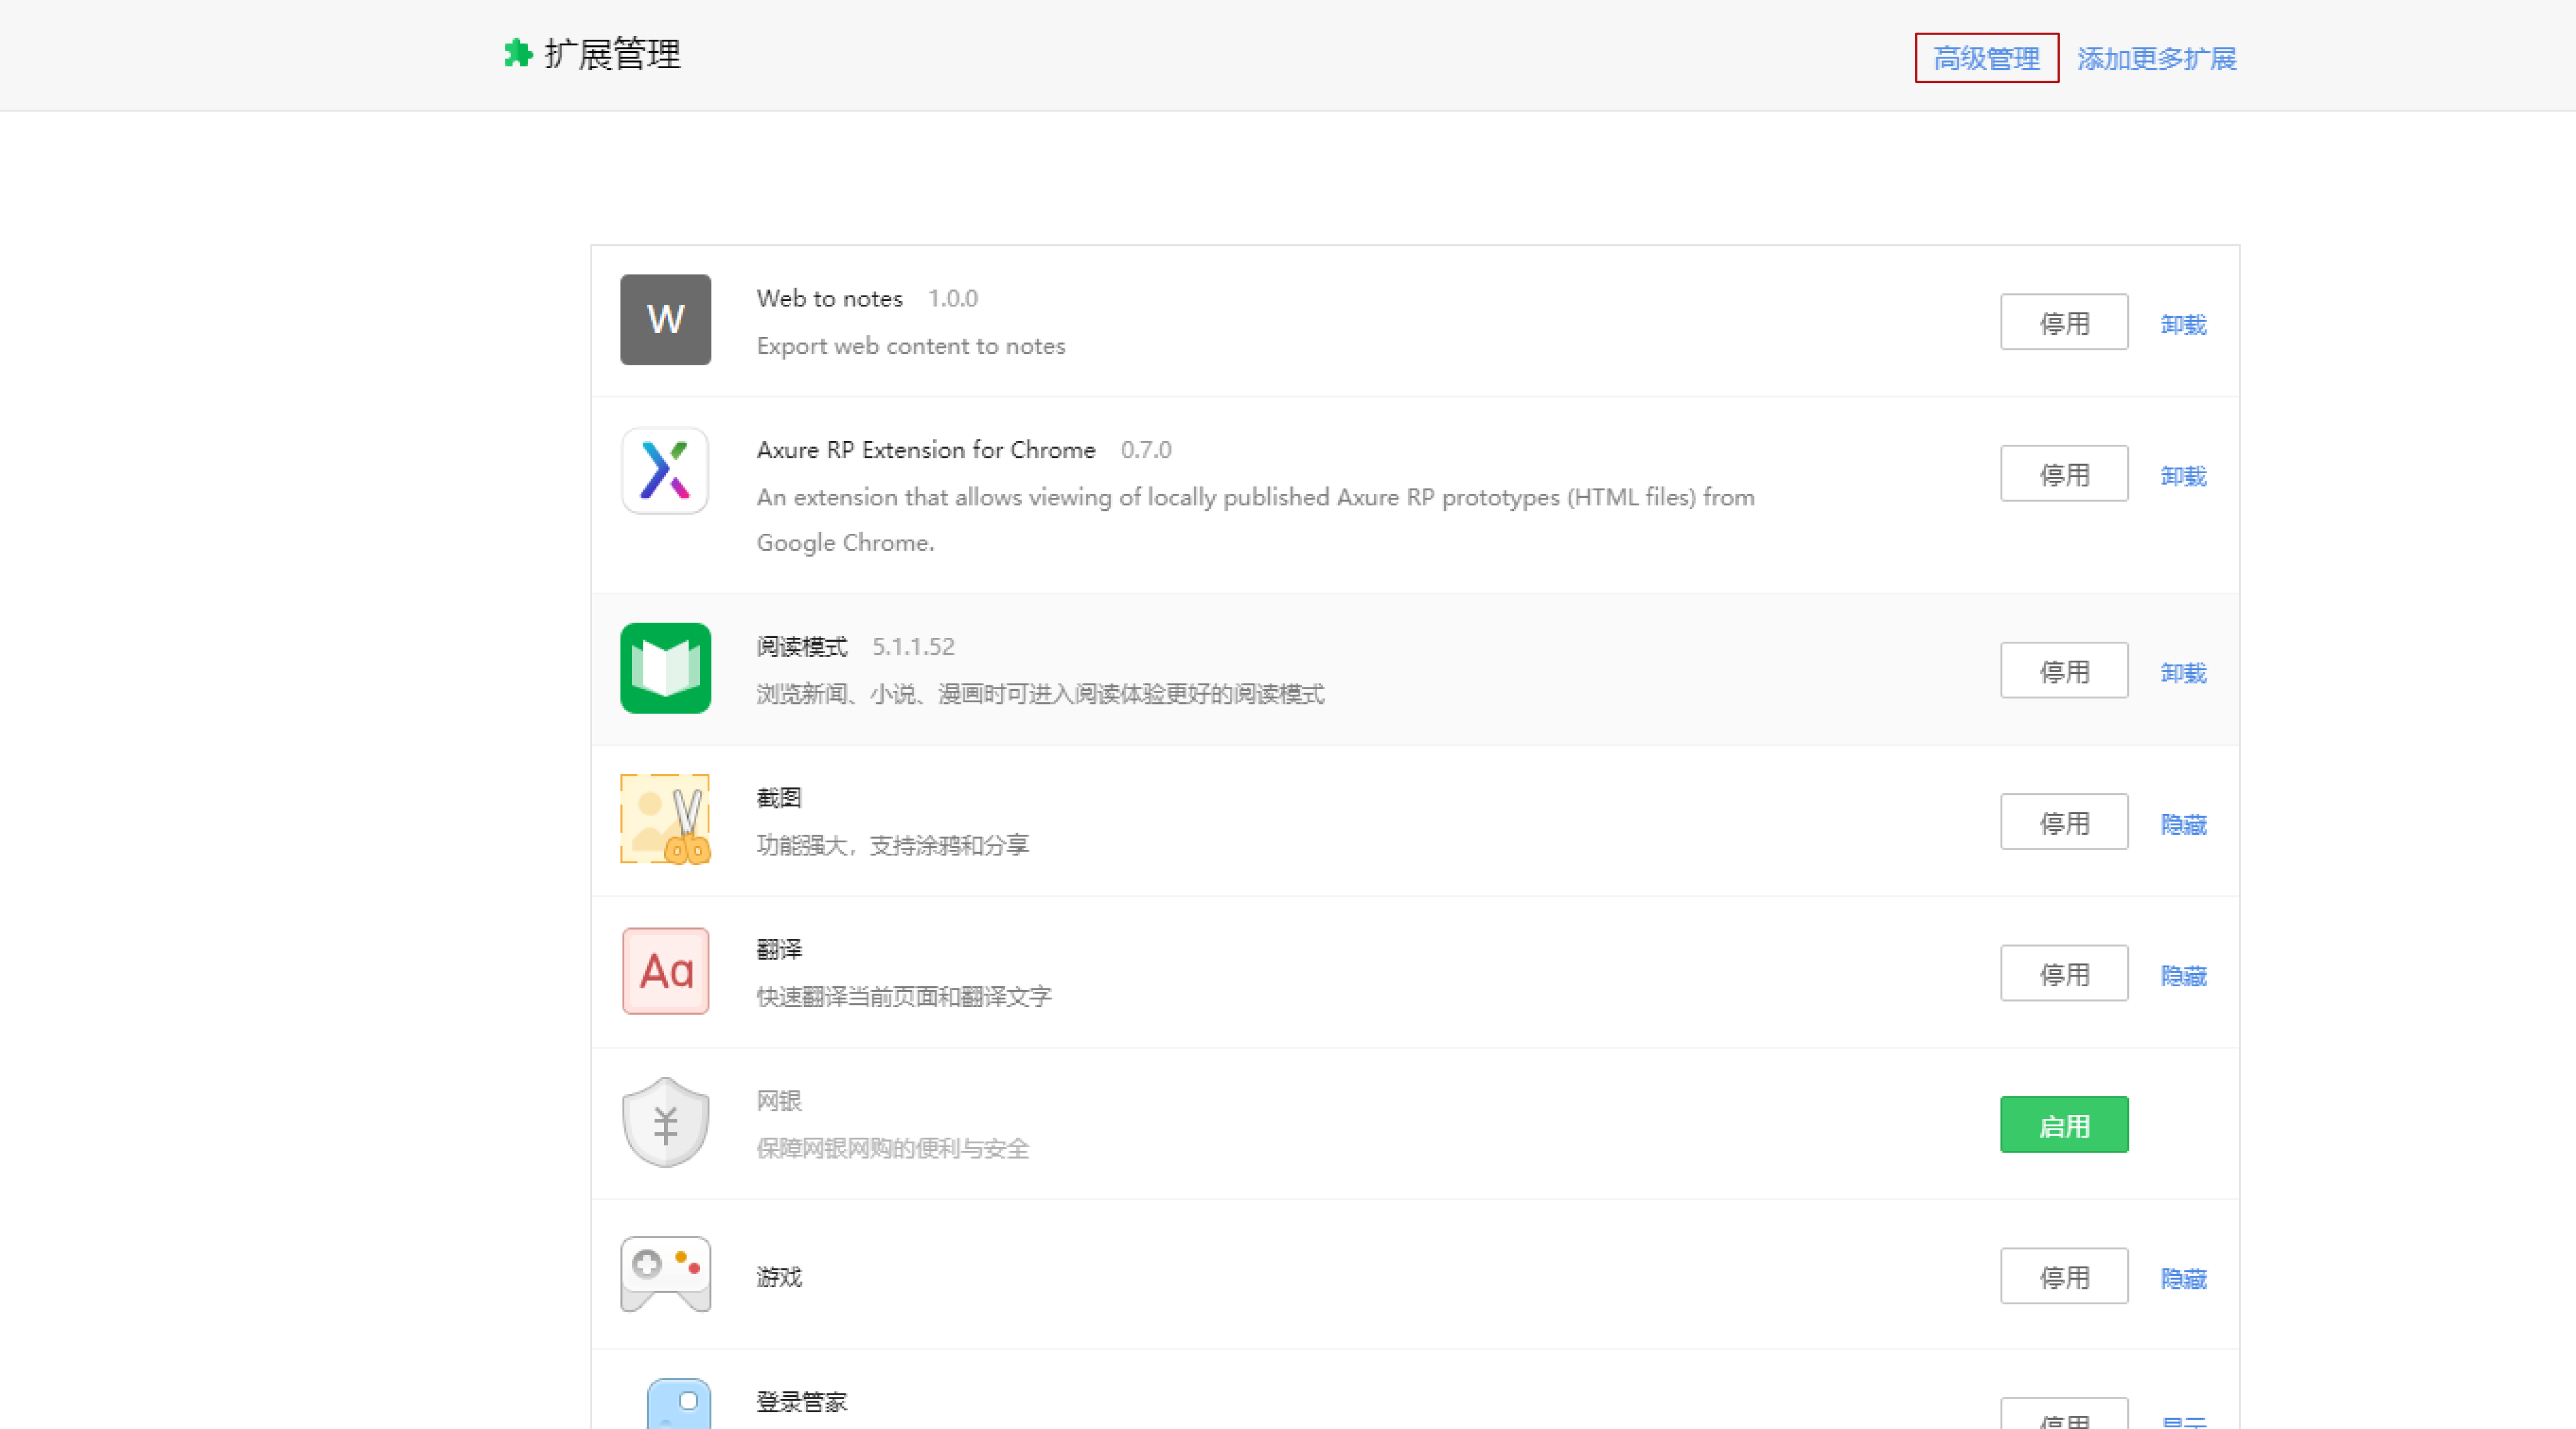Click the 登录管家 extension name
This screenshot has width=2576, height=1429.
coord(801,1402)
